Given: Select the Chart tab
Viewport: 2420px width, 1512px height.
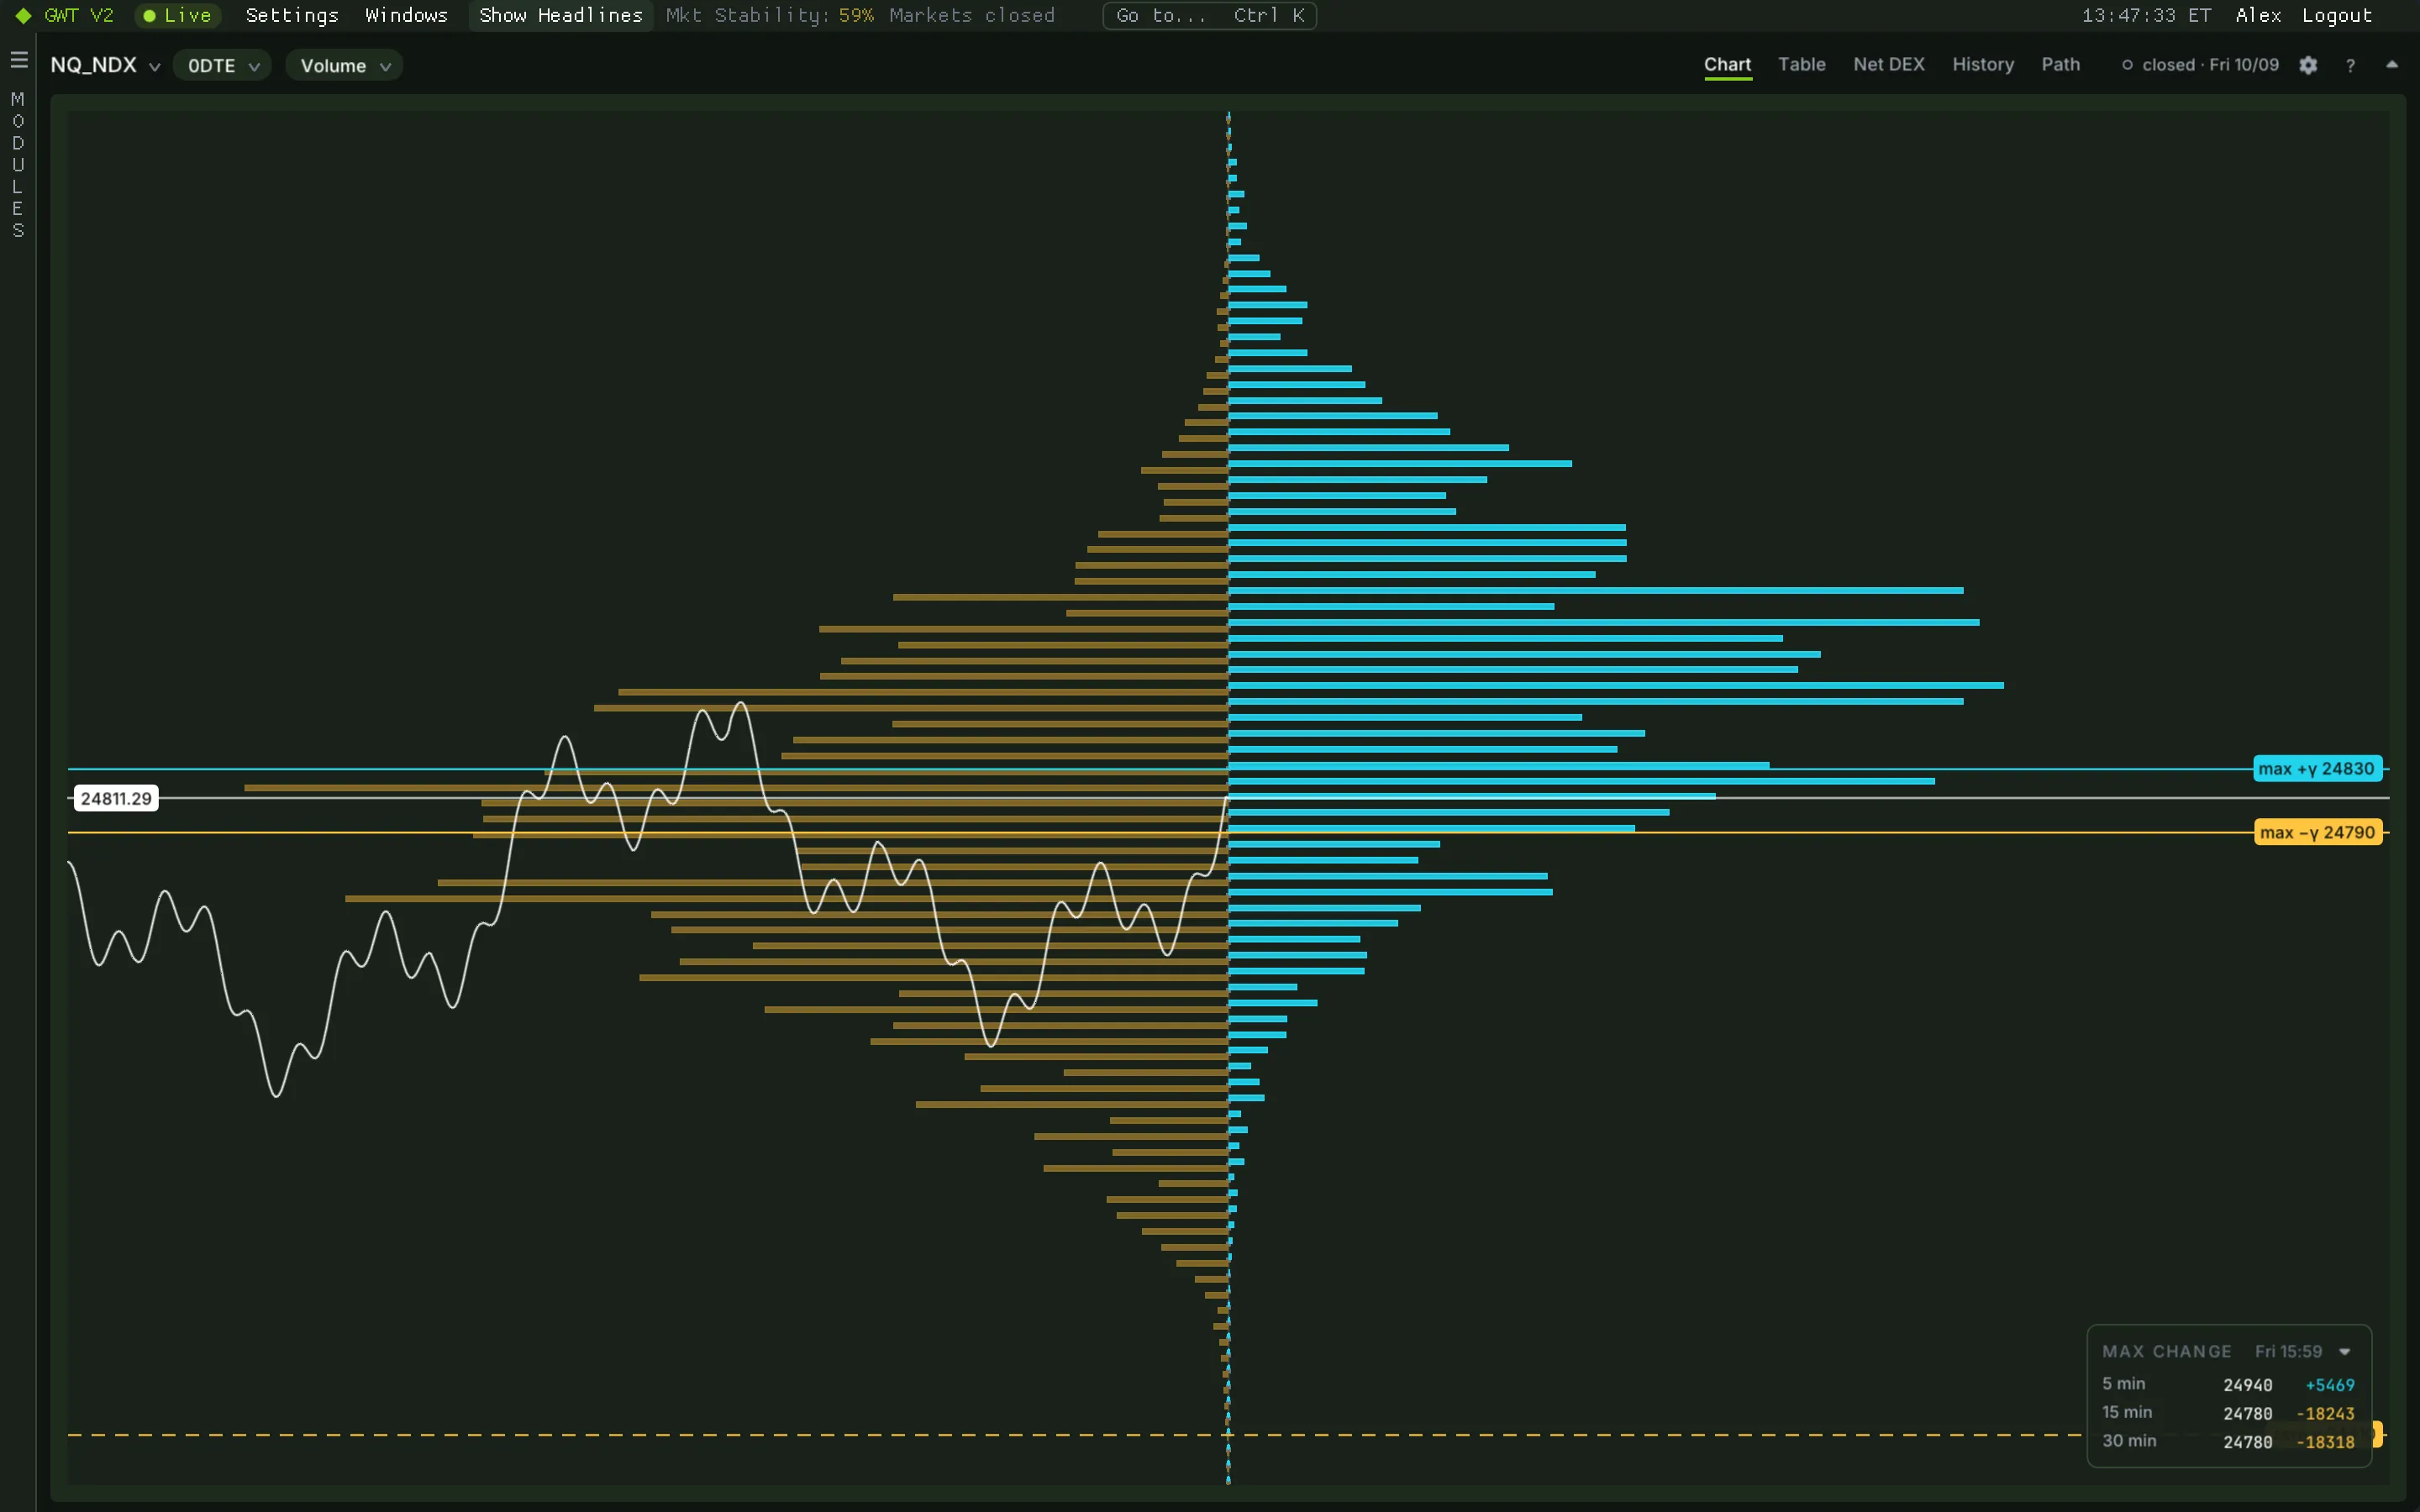Looking at the screenshot, I should tap(1727, 64).
